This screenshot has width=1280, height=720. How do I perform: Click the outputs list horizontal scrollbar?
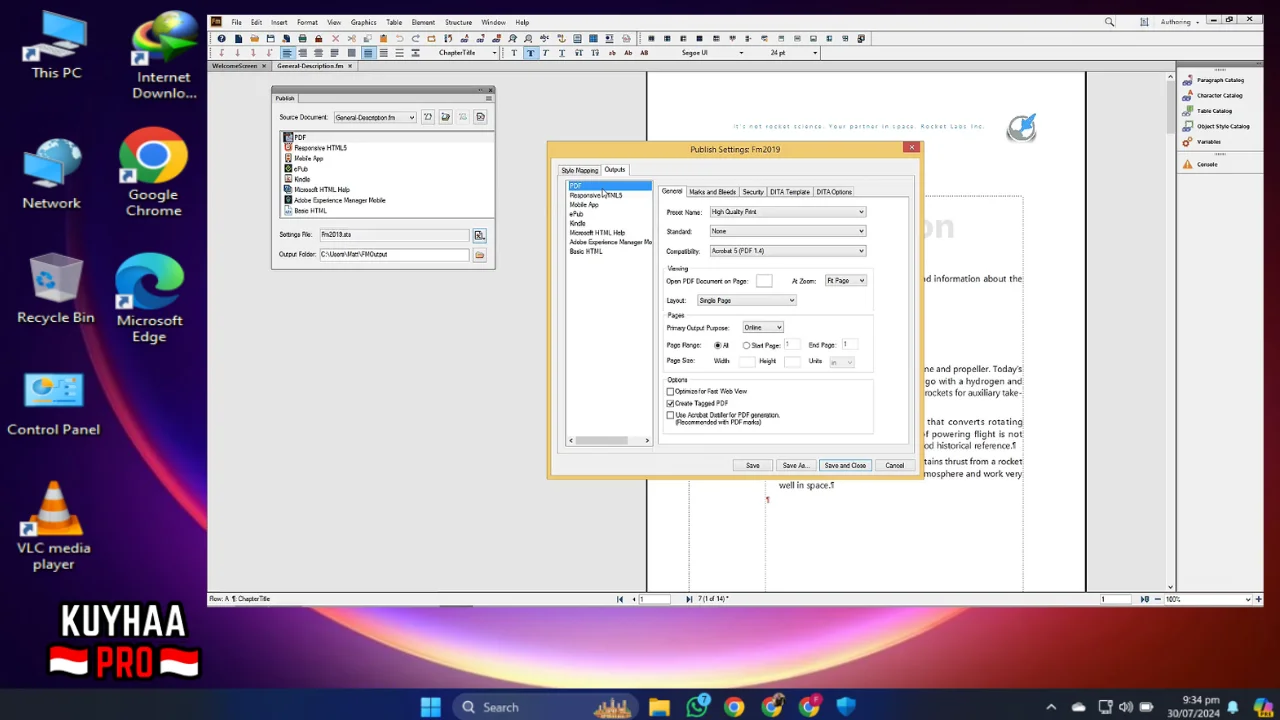pos(609,440)
